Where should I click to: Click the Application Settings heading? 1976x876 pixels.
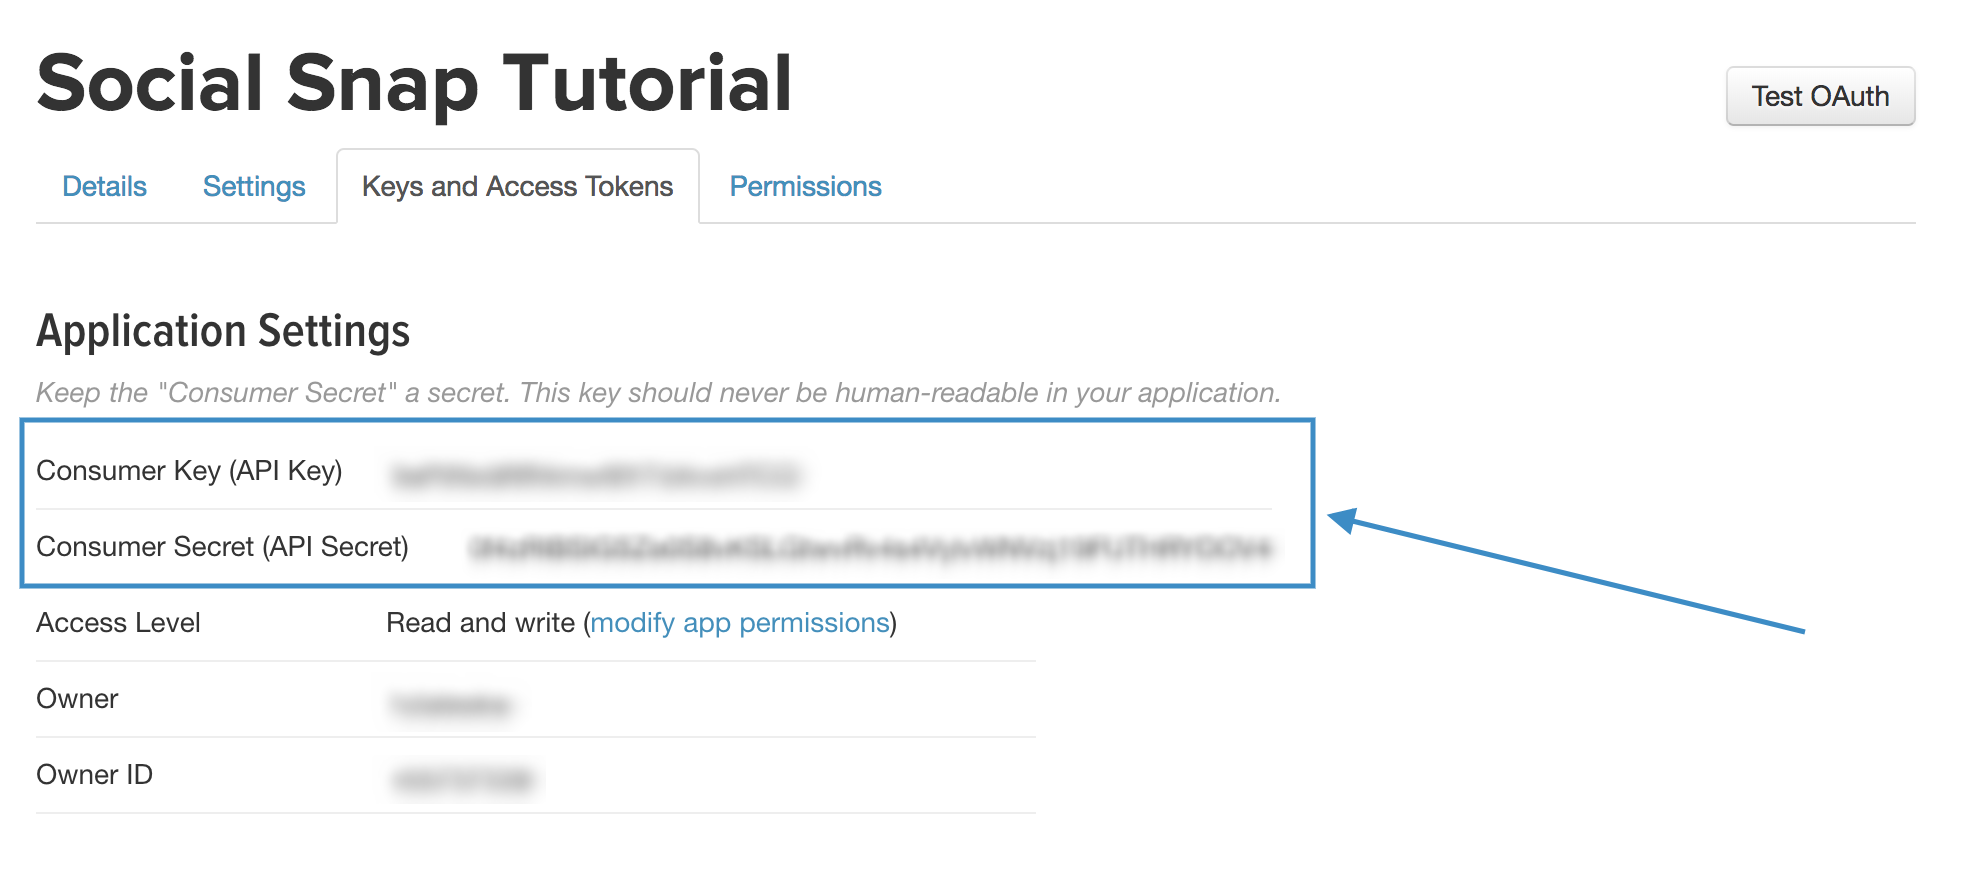click(x=223, y=332)
